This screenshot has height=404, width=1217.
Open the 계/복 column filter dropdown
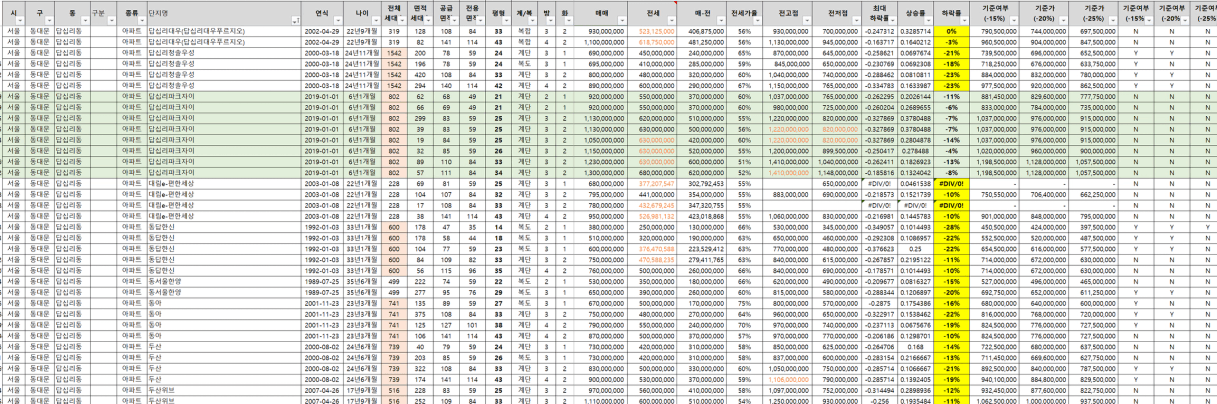coord(534,20)
